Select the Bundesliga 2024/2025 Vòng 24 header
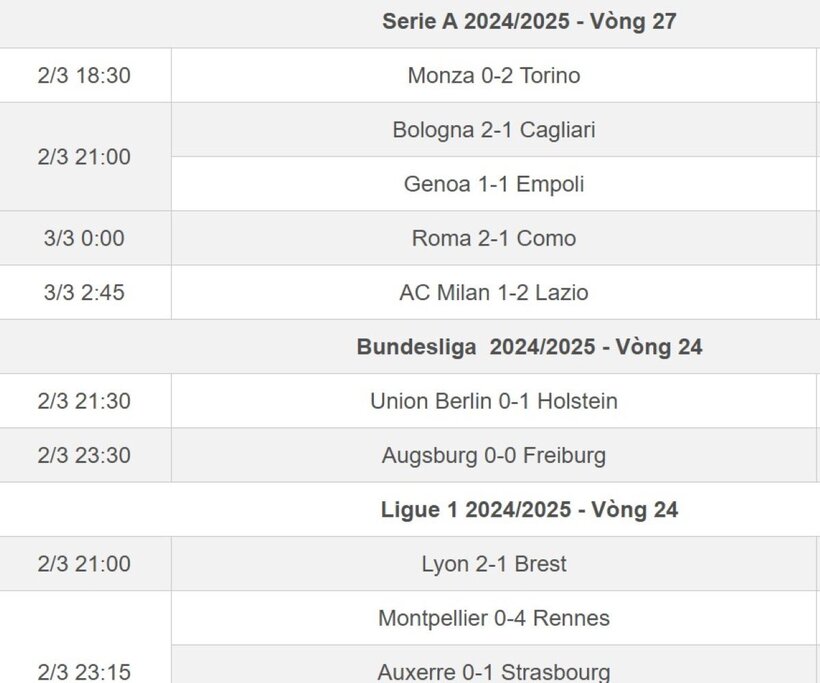This screenshot has width=820, height=683. tap(529, 347)
